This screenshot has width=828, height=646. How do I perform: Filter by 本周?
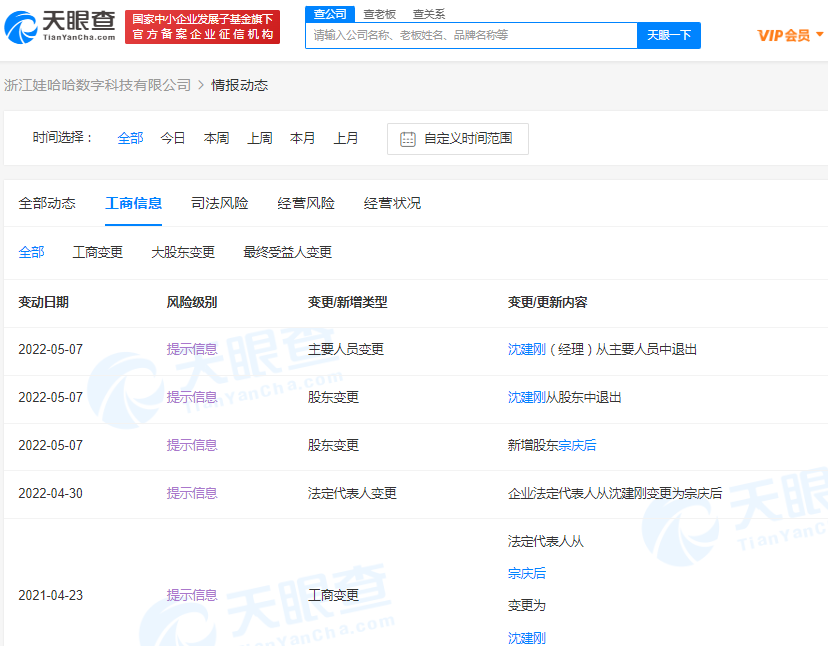[x=217, y=138]
